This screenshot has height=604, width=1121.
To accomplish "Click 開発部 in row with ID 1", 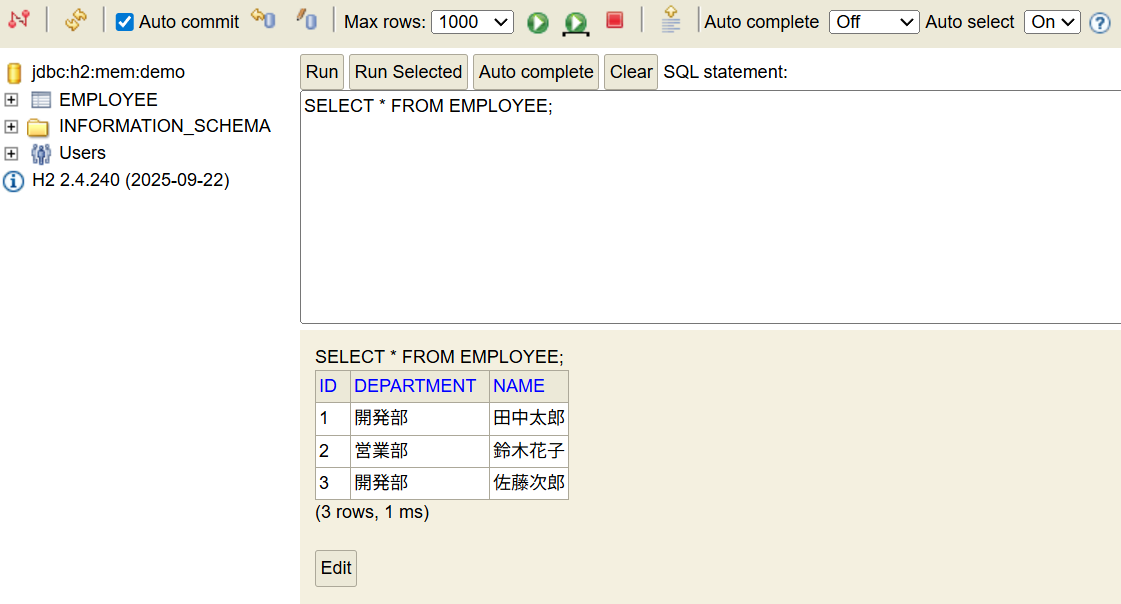I will pos(420,418).
